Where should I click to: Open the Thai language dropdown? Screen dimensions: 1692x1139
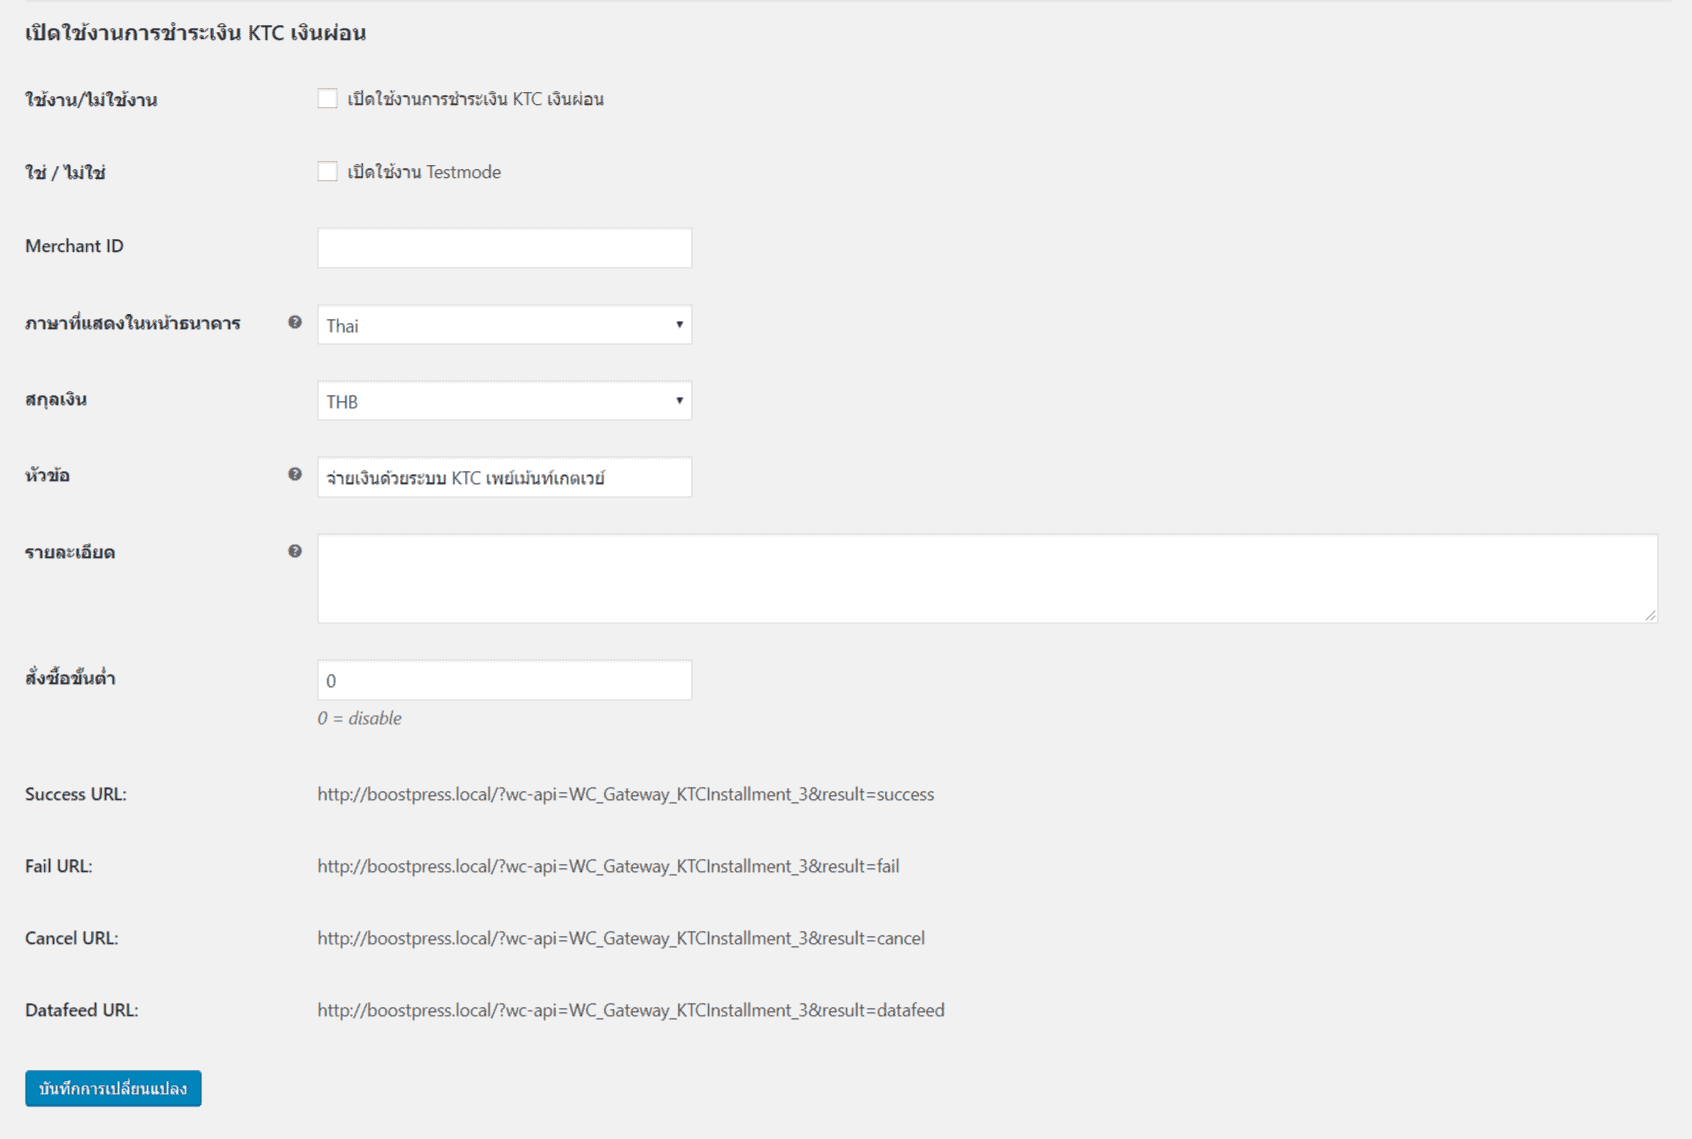(x=504, y=325)
